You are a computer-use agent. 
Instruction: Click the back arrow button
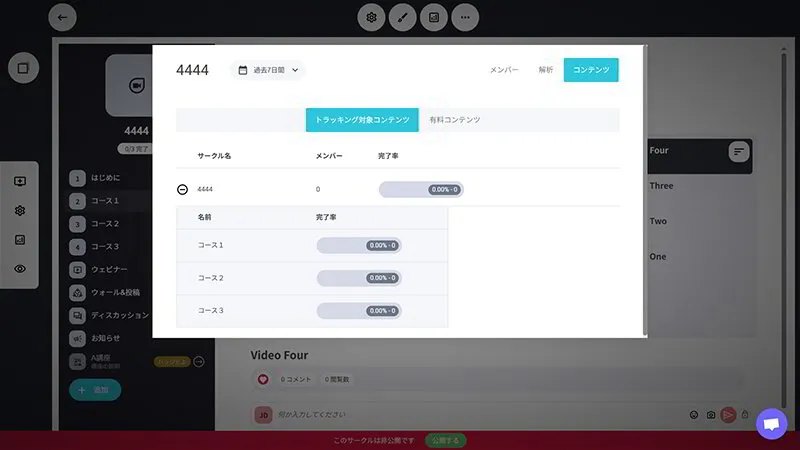point(62,17)
